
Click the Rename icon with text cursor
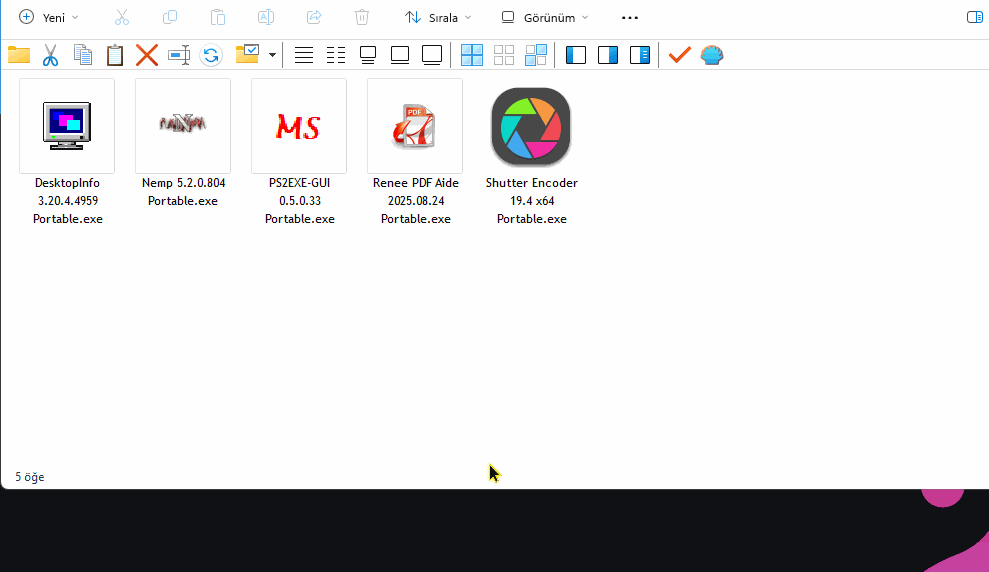coord(179,55)
